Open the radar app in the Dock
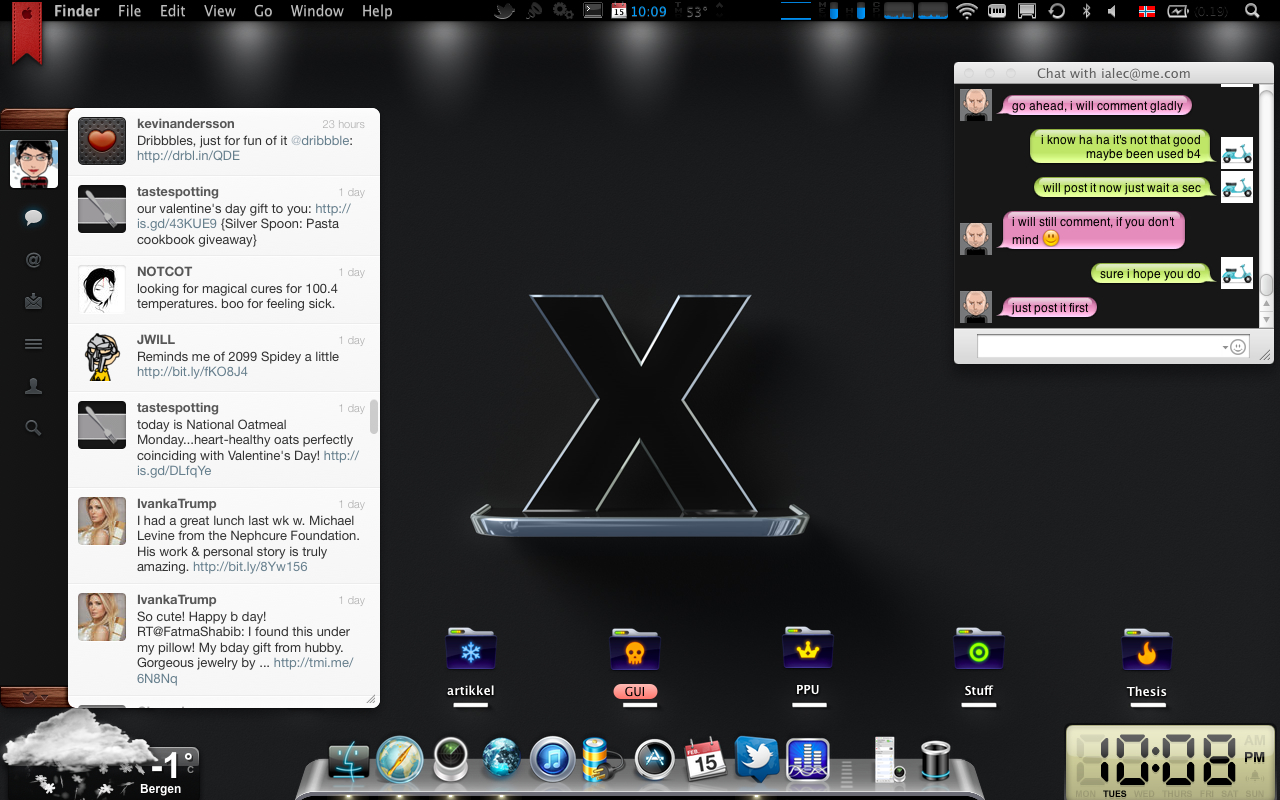This screenshot has height=800, width=1280. coord(450,760)
